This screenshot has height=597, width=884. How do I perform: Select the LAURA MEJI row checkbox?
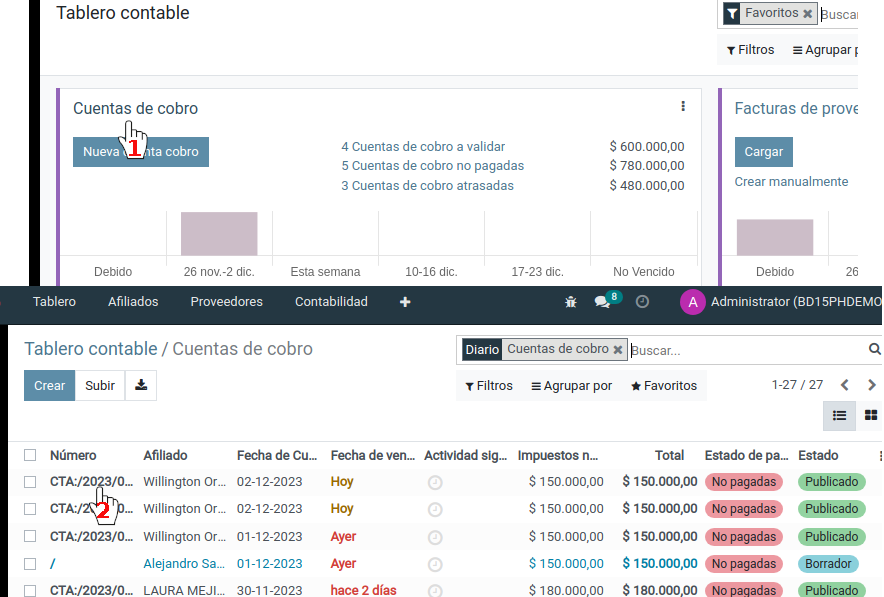pos(30,591)
